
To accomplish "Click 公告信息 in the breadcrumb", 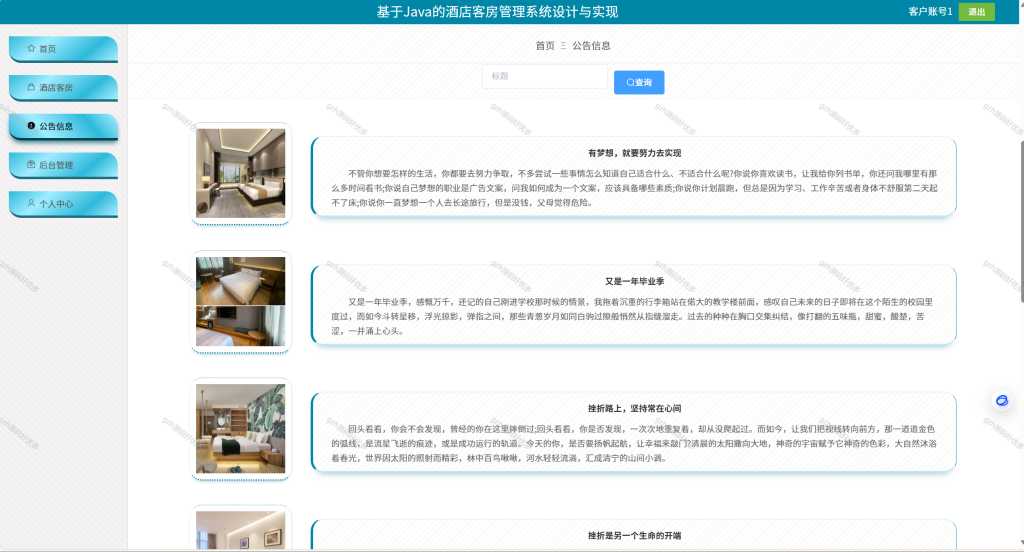I will (x=591, y=46).
